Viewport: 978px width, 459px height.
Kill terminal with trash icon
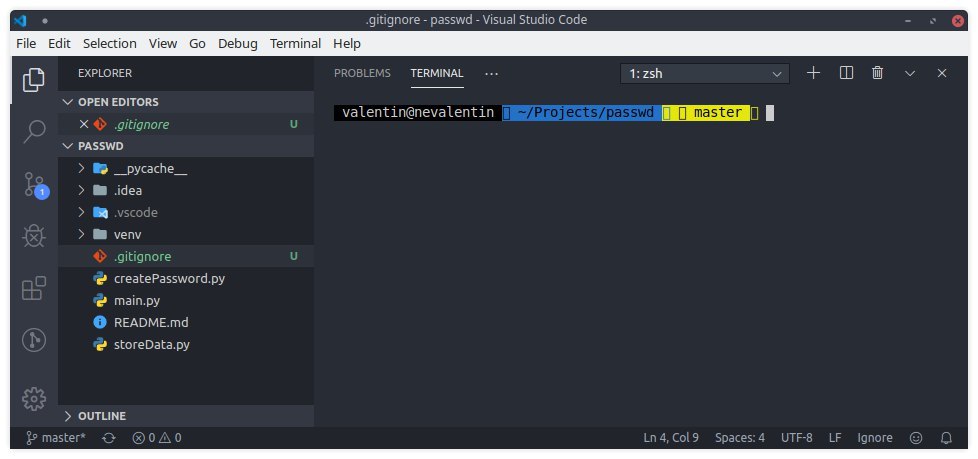878,73
